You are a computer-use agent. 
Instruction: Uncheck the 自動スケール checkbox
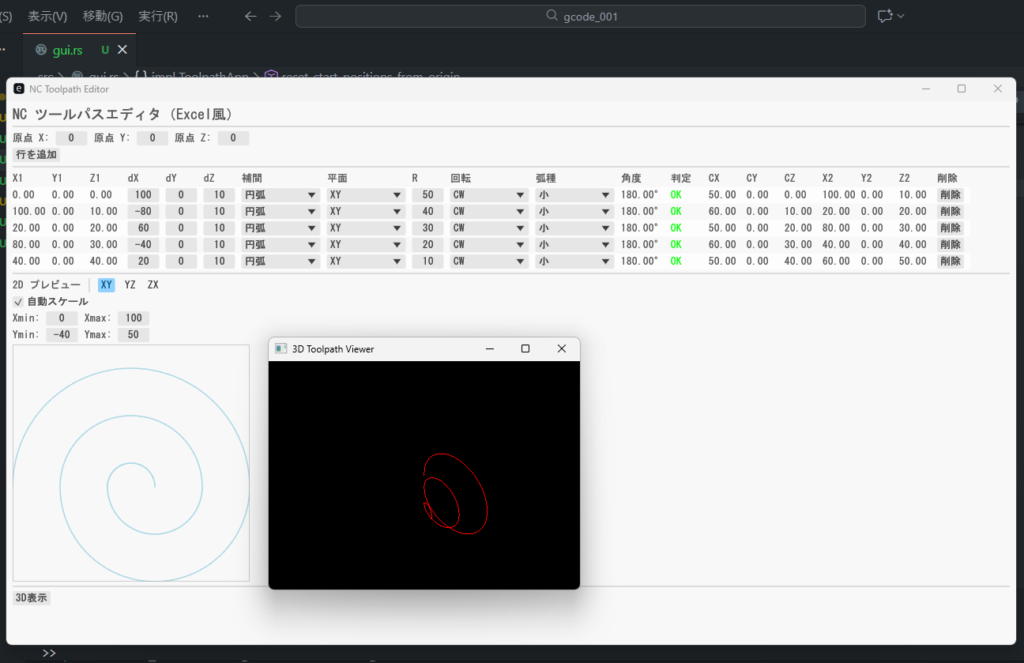click(x=18, y=301)
